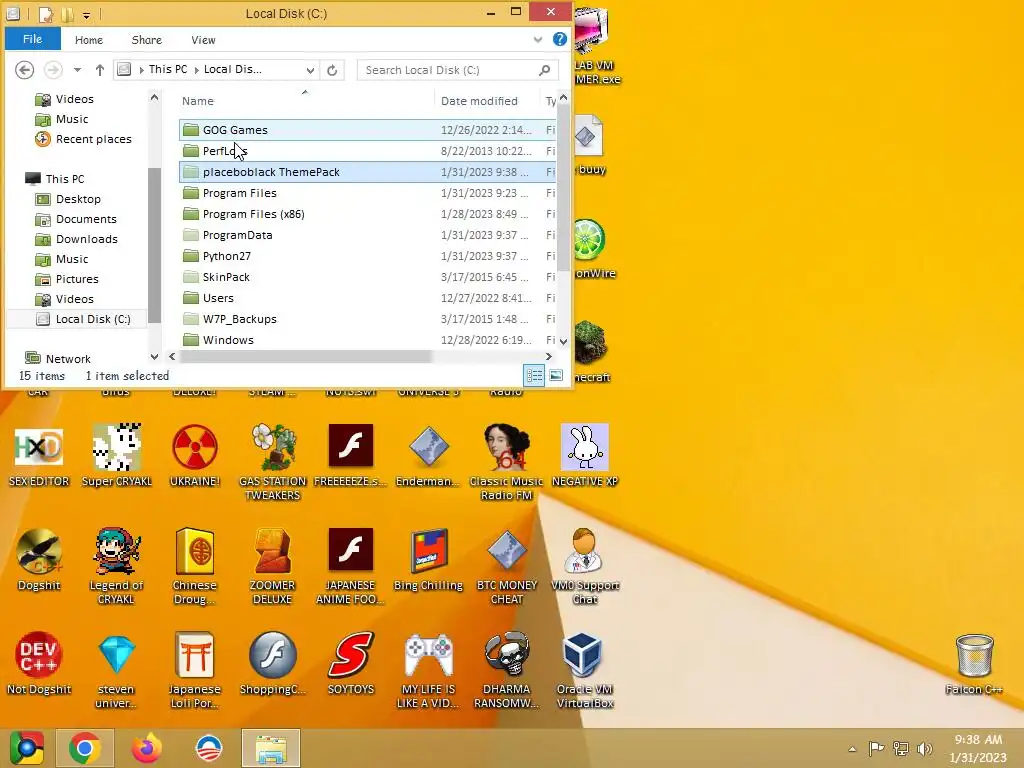Refresh the Local Disk folder view
This screenshot has height=768, width=1024.
tap(332, 70)
